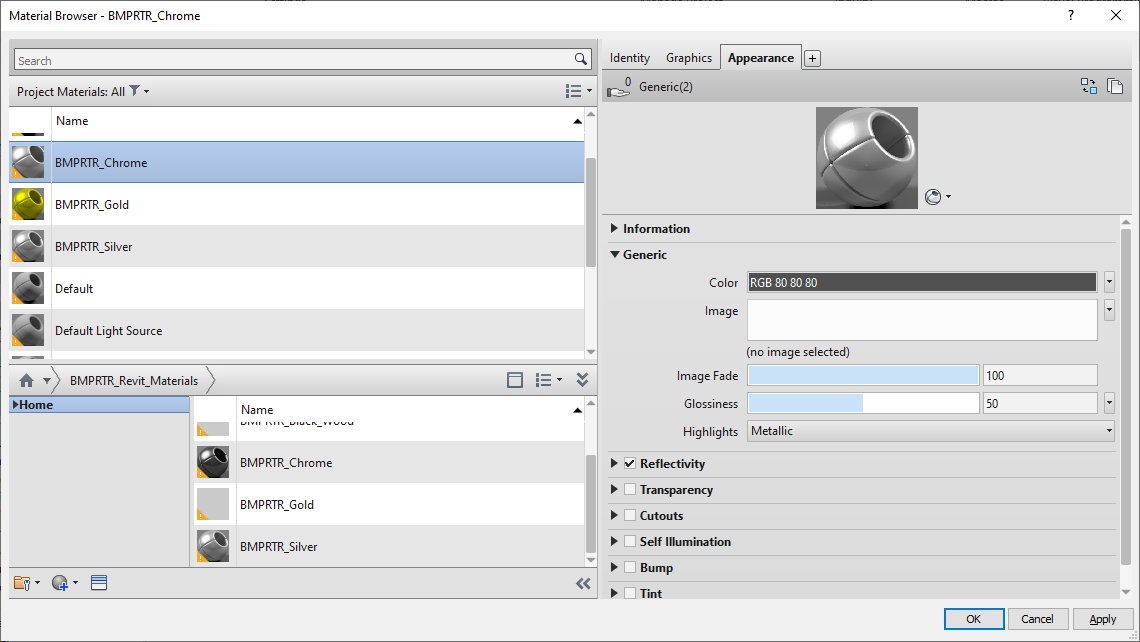Enable the Tint checkbox
1140x642 pixels.
pos(630,593)
